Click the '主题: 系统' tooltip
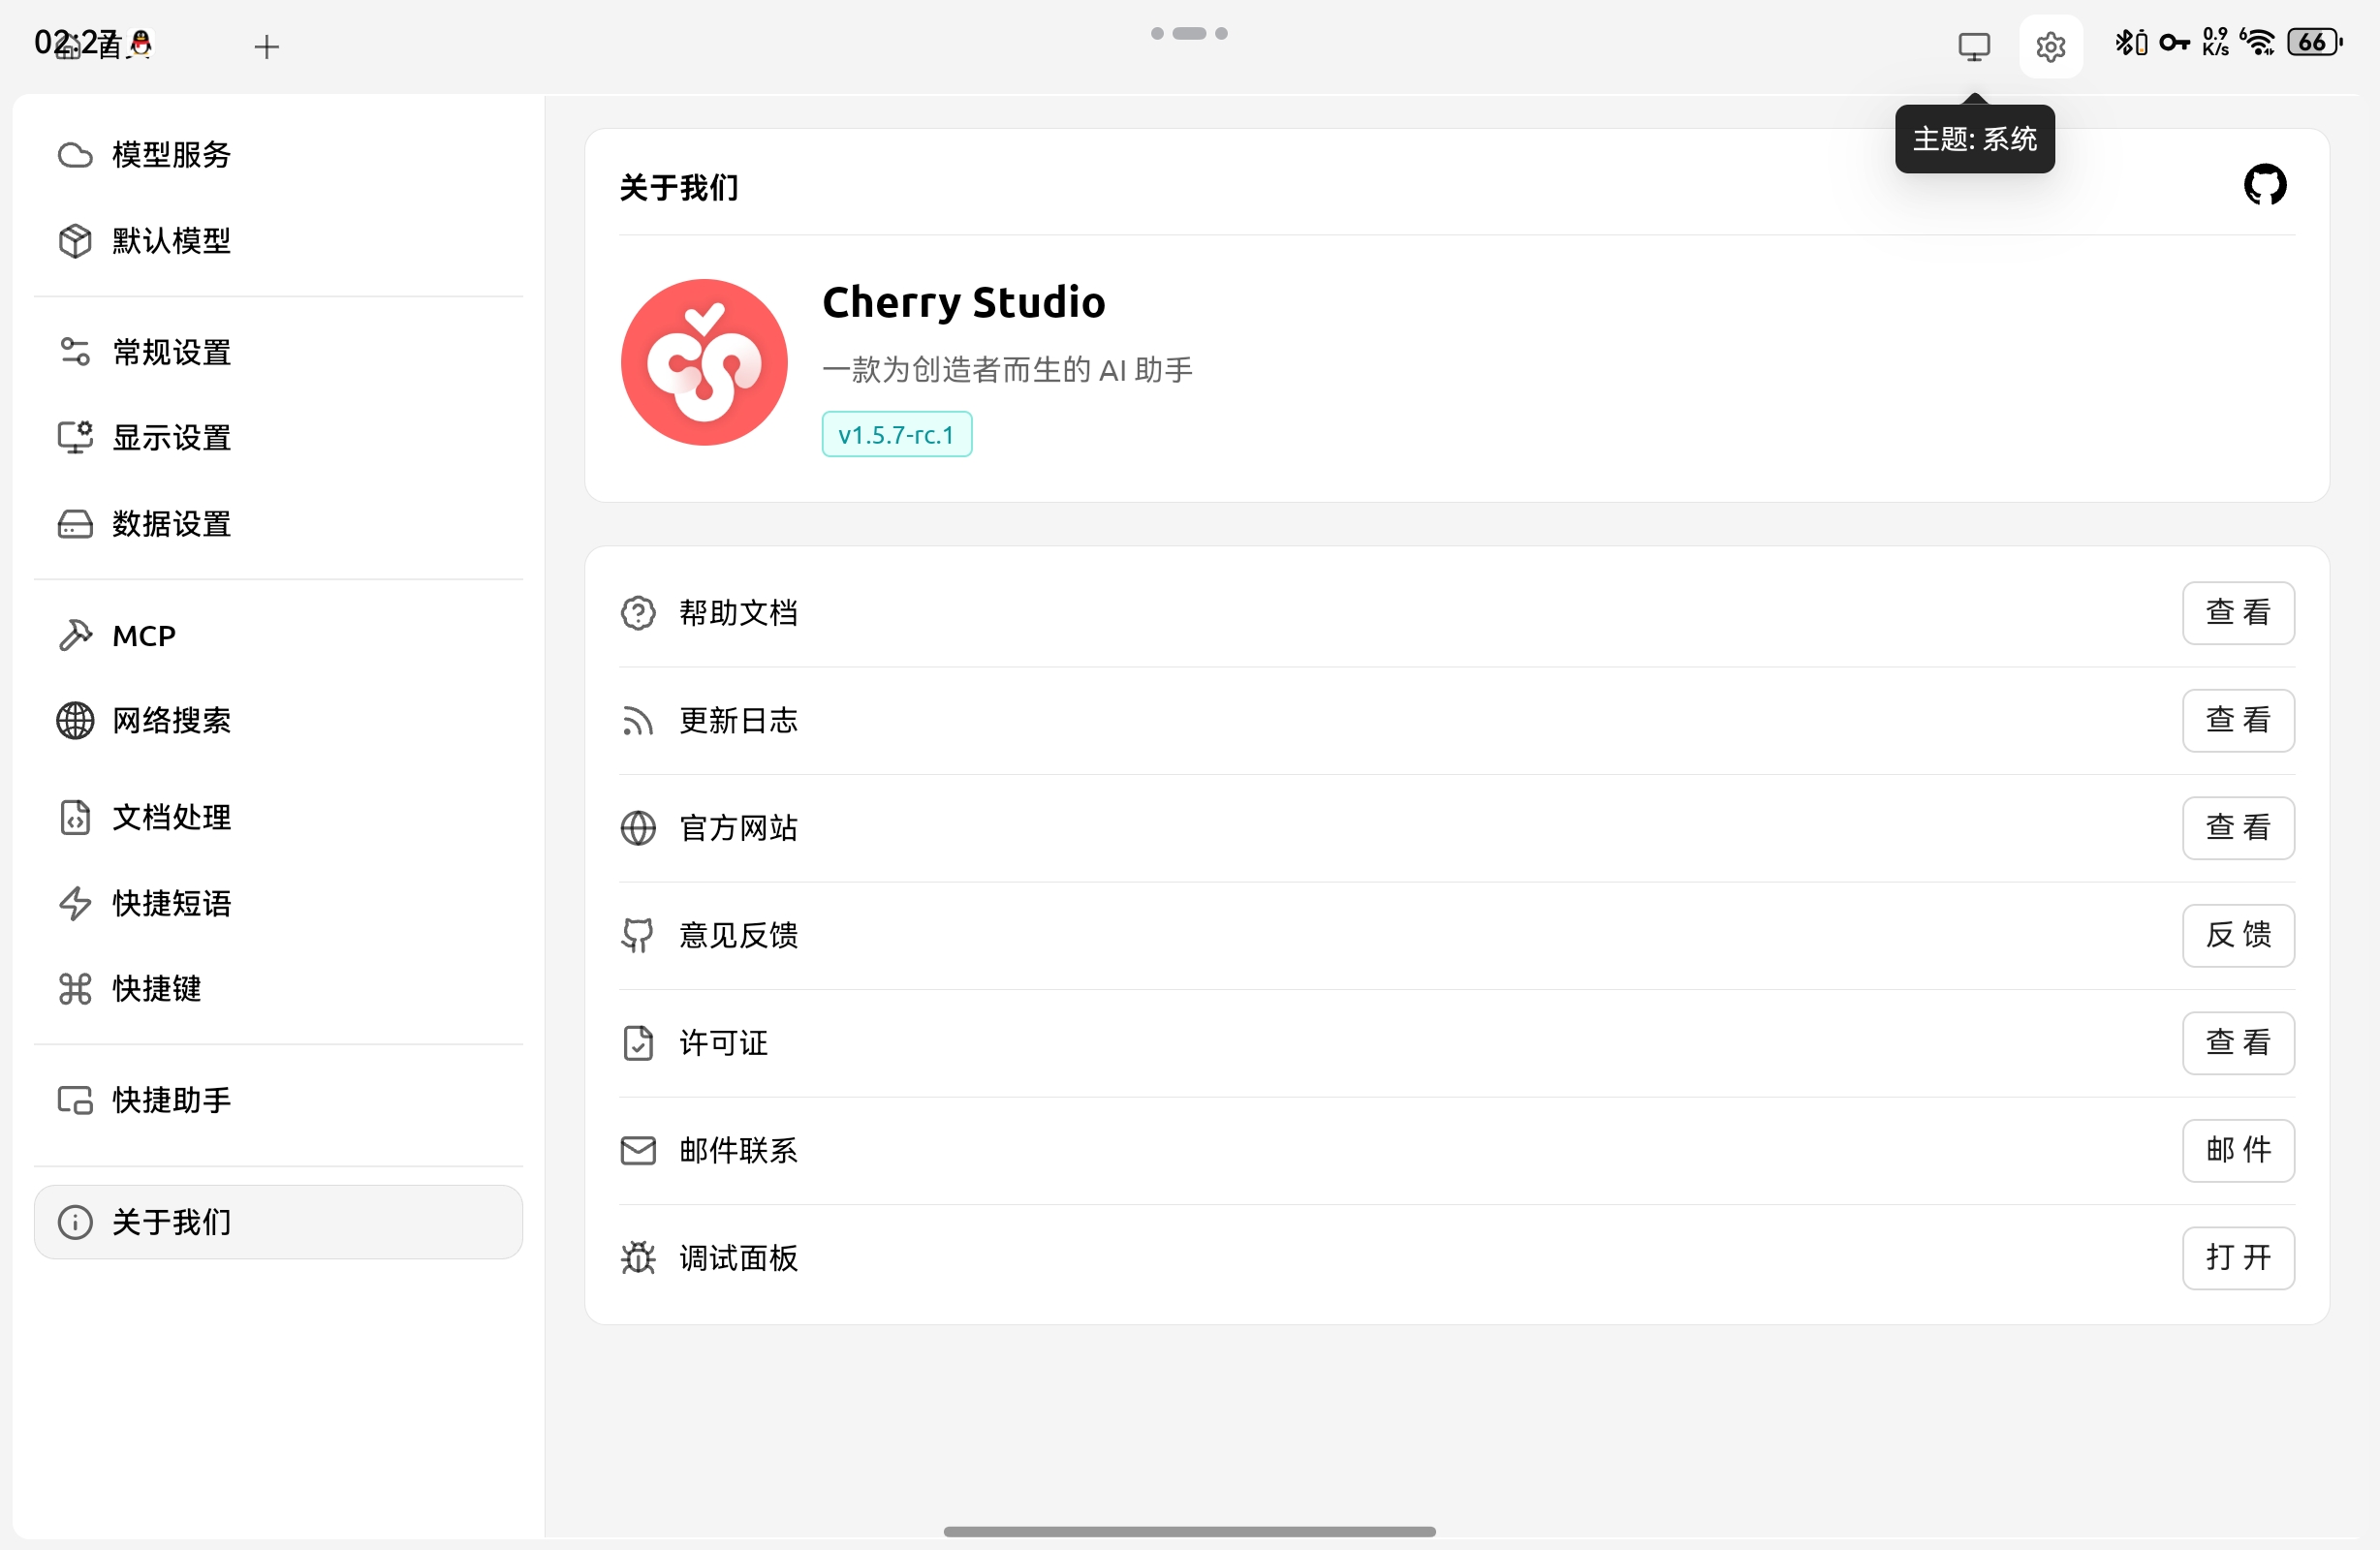 tap(1974, 139)
